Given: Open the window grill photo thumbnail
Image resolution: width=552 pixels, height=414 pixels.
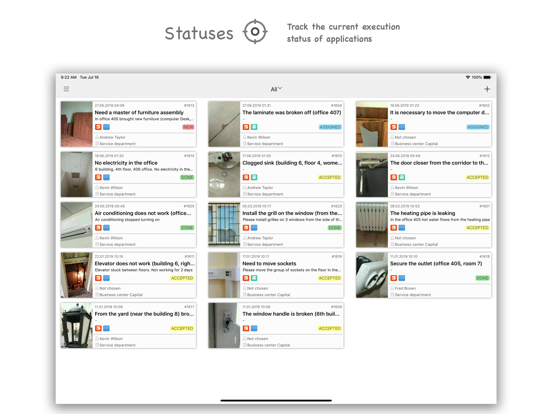Looking at the screenshot, I should 224,225.
